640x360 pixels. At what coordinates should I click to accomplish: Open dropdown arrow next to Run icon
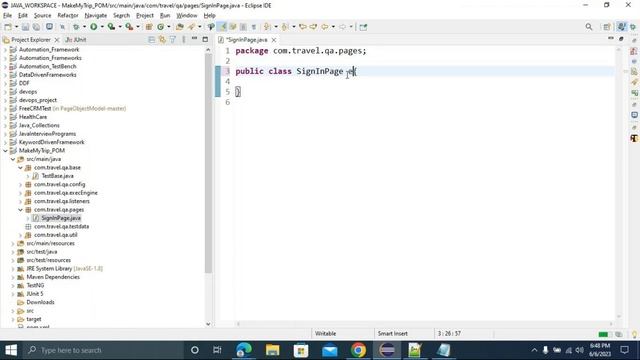click(x=102, y=27)
